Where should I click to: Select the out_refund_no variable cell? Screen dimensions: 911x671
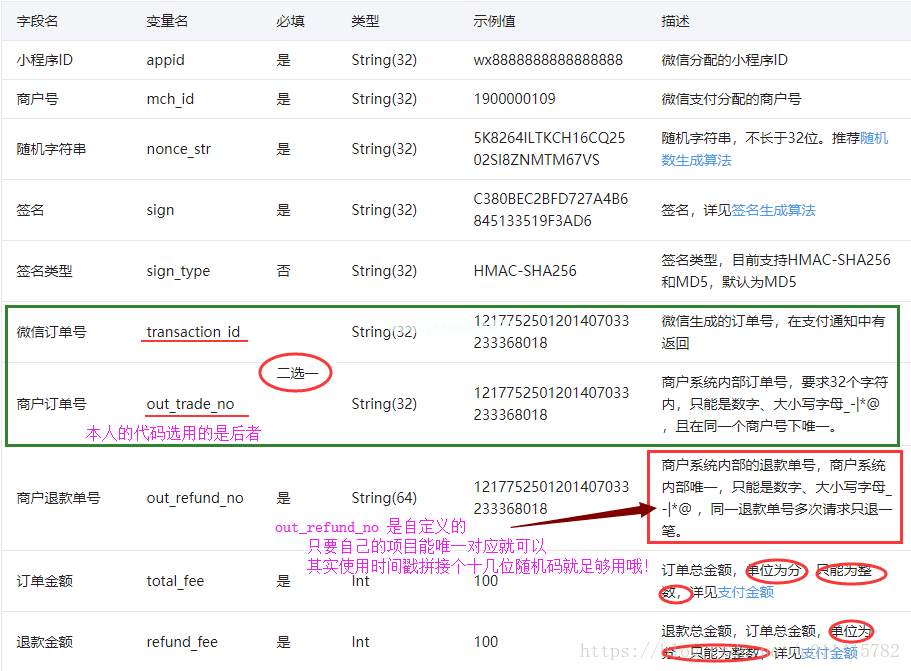click(x=194, y=497)
